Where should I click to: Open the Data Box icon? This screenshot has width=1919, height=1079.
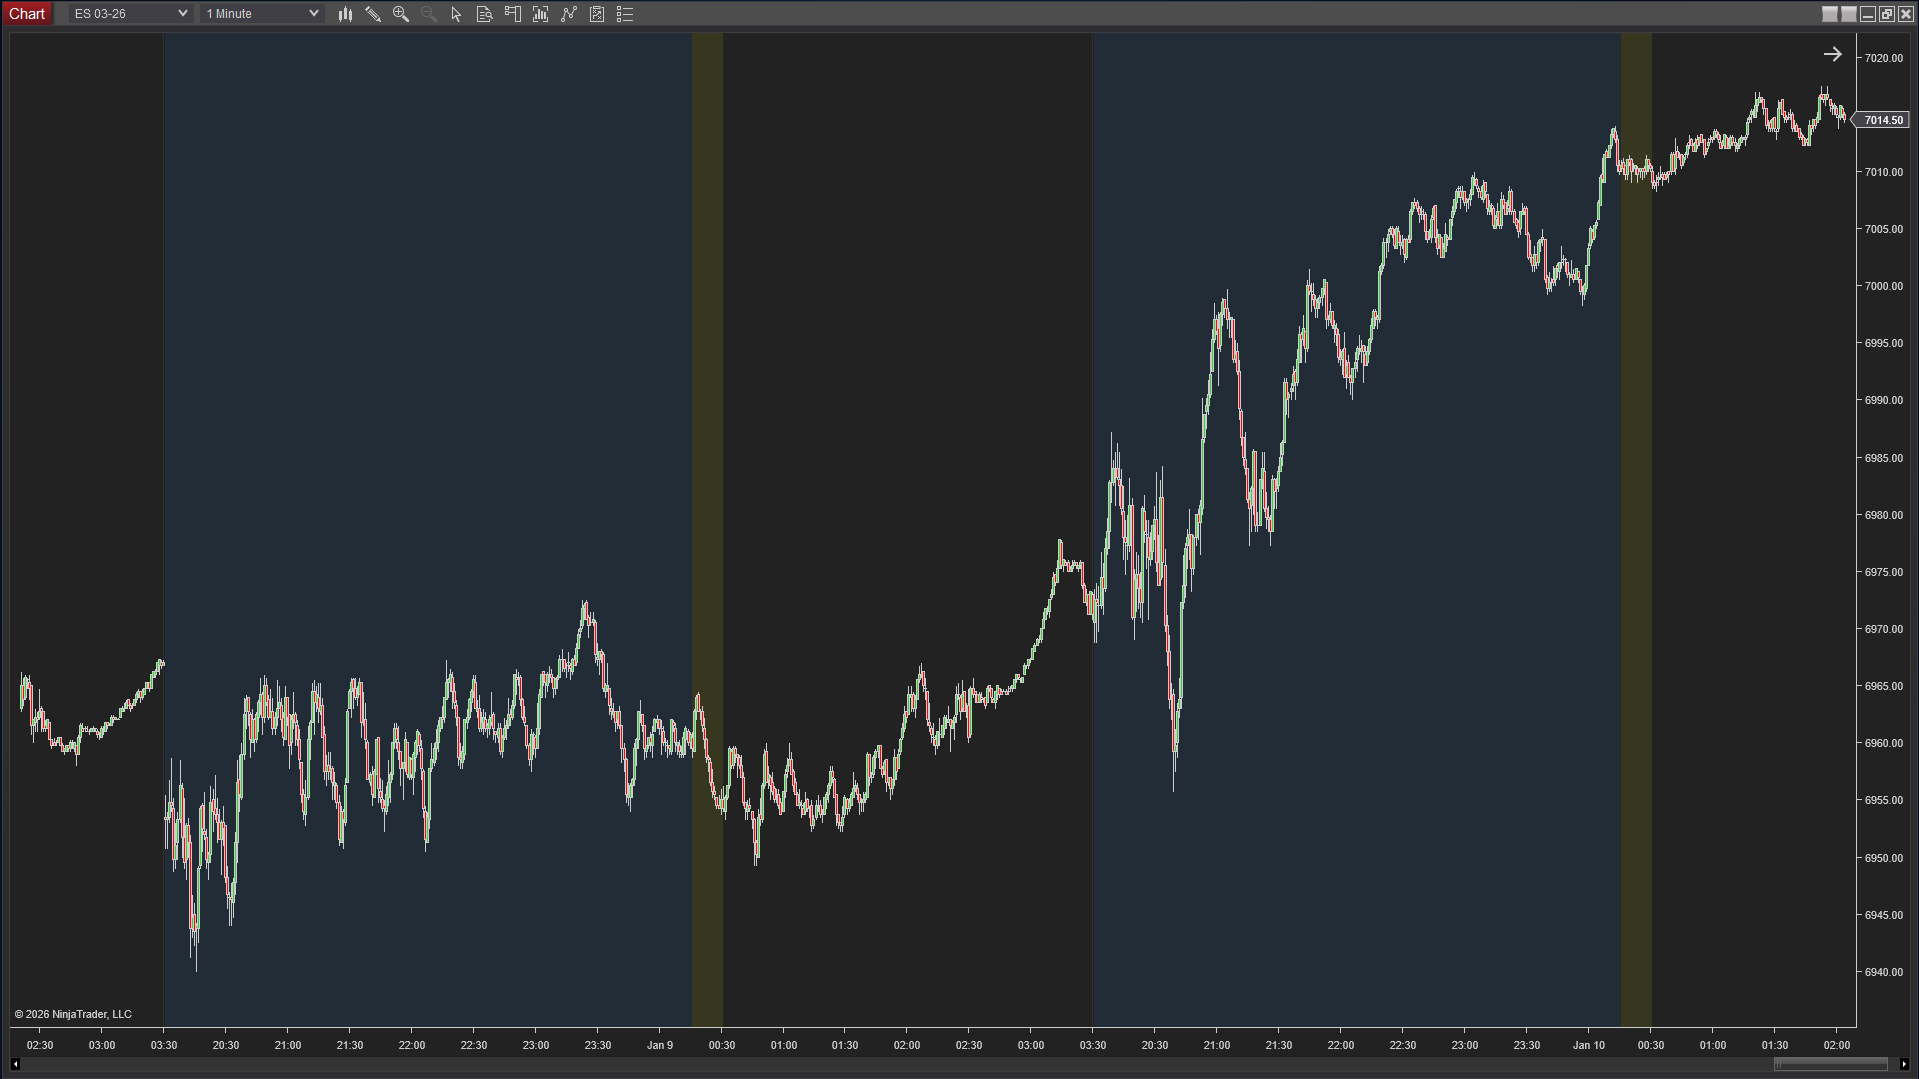click(x=484, y=14)
